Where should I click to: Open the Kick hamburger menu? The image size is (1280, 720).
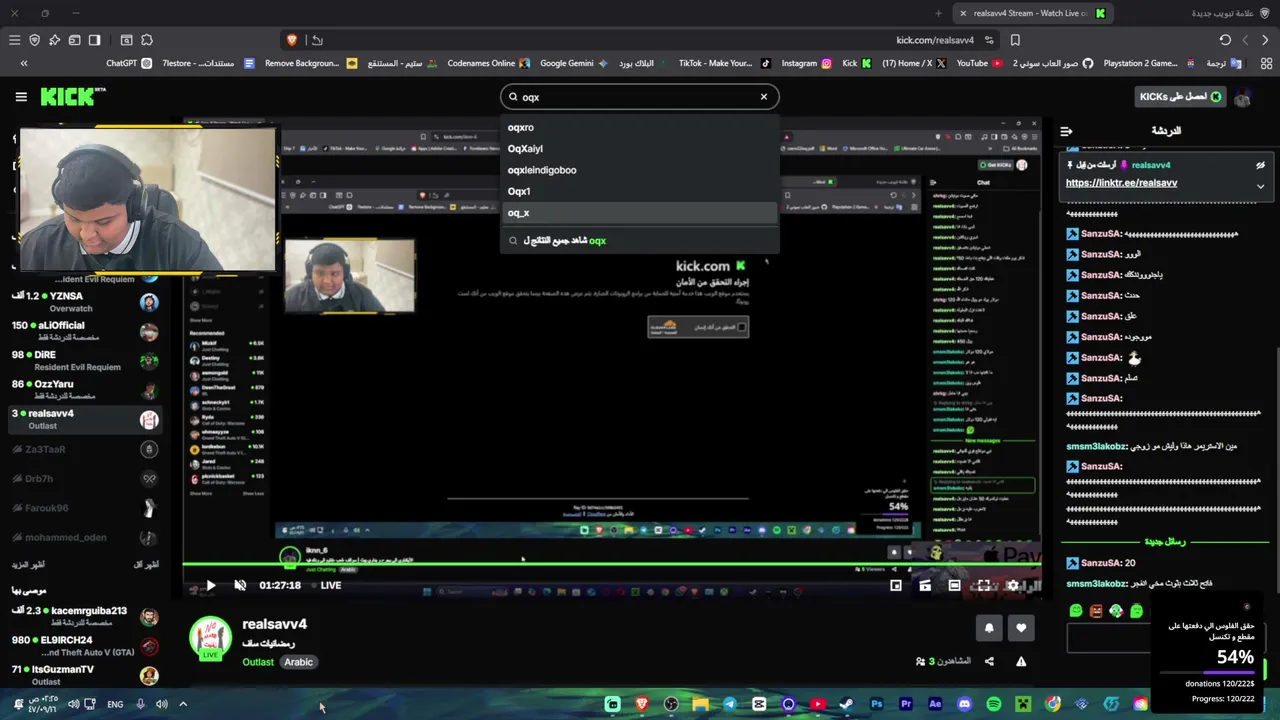coord(21,97)
